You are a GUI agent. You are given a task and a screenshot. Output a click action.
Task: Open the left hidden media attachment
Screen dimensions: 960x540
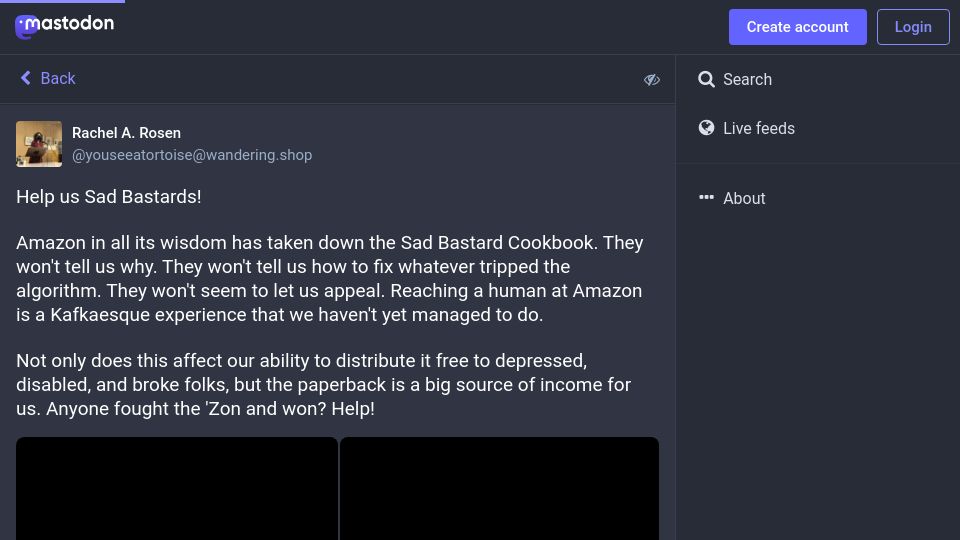[x=176, y=489]
